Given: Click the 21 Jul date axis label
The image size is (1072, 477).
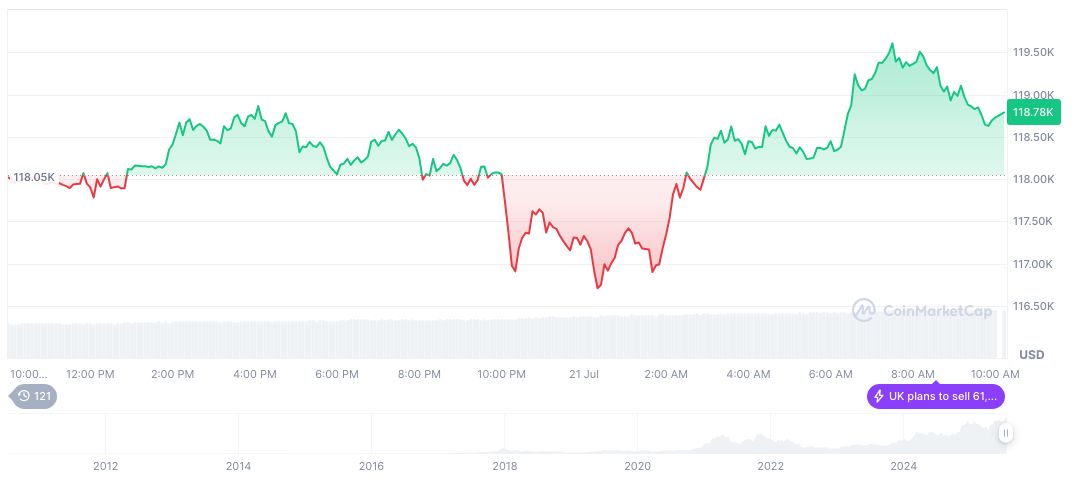Looking at the screenshot, I should (583, 374).
